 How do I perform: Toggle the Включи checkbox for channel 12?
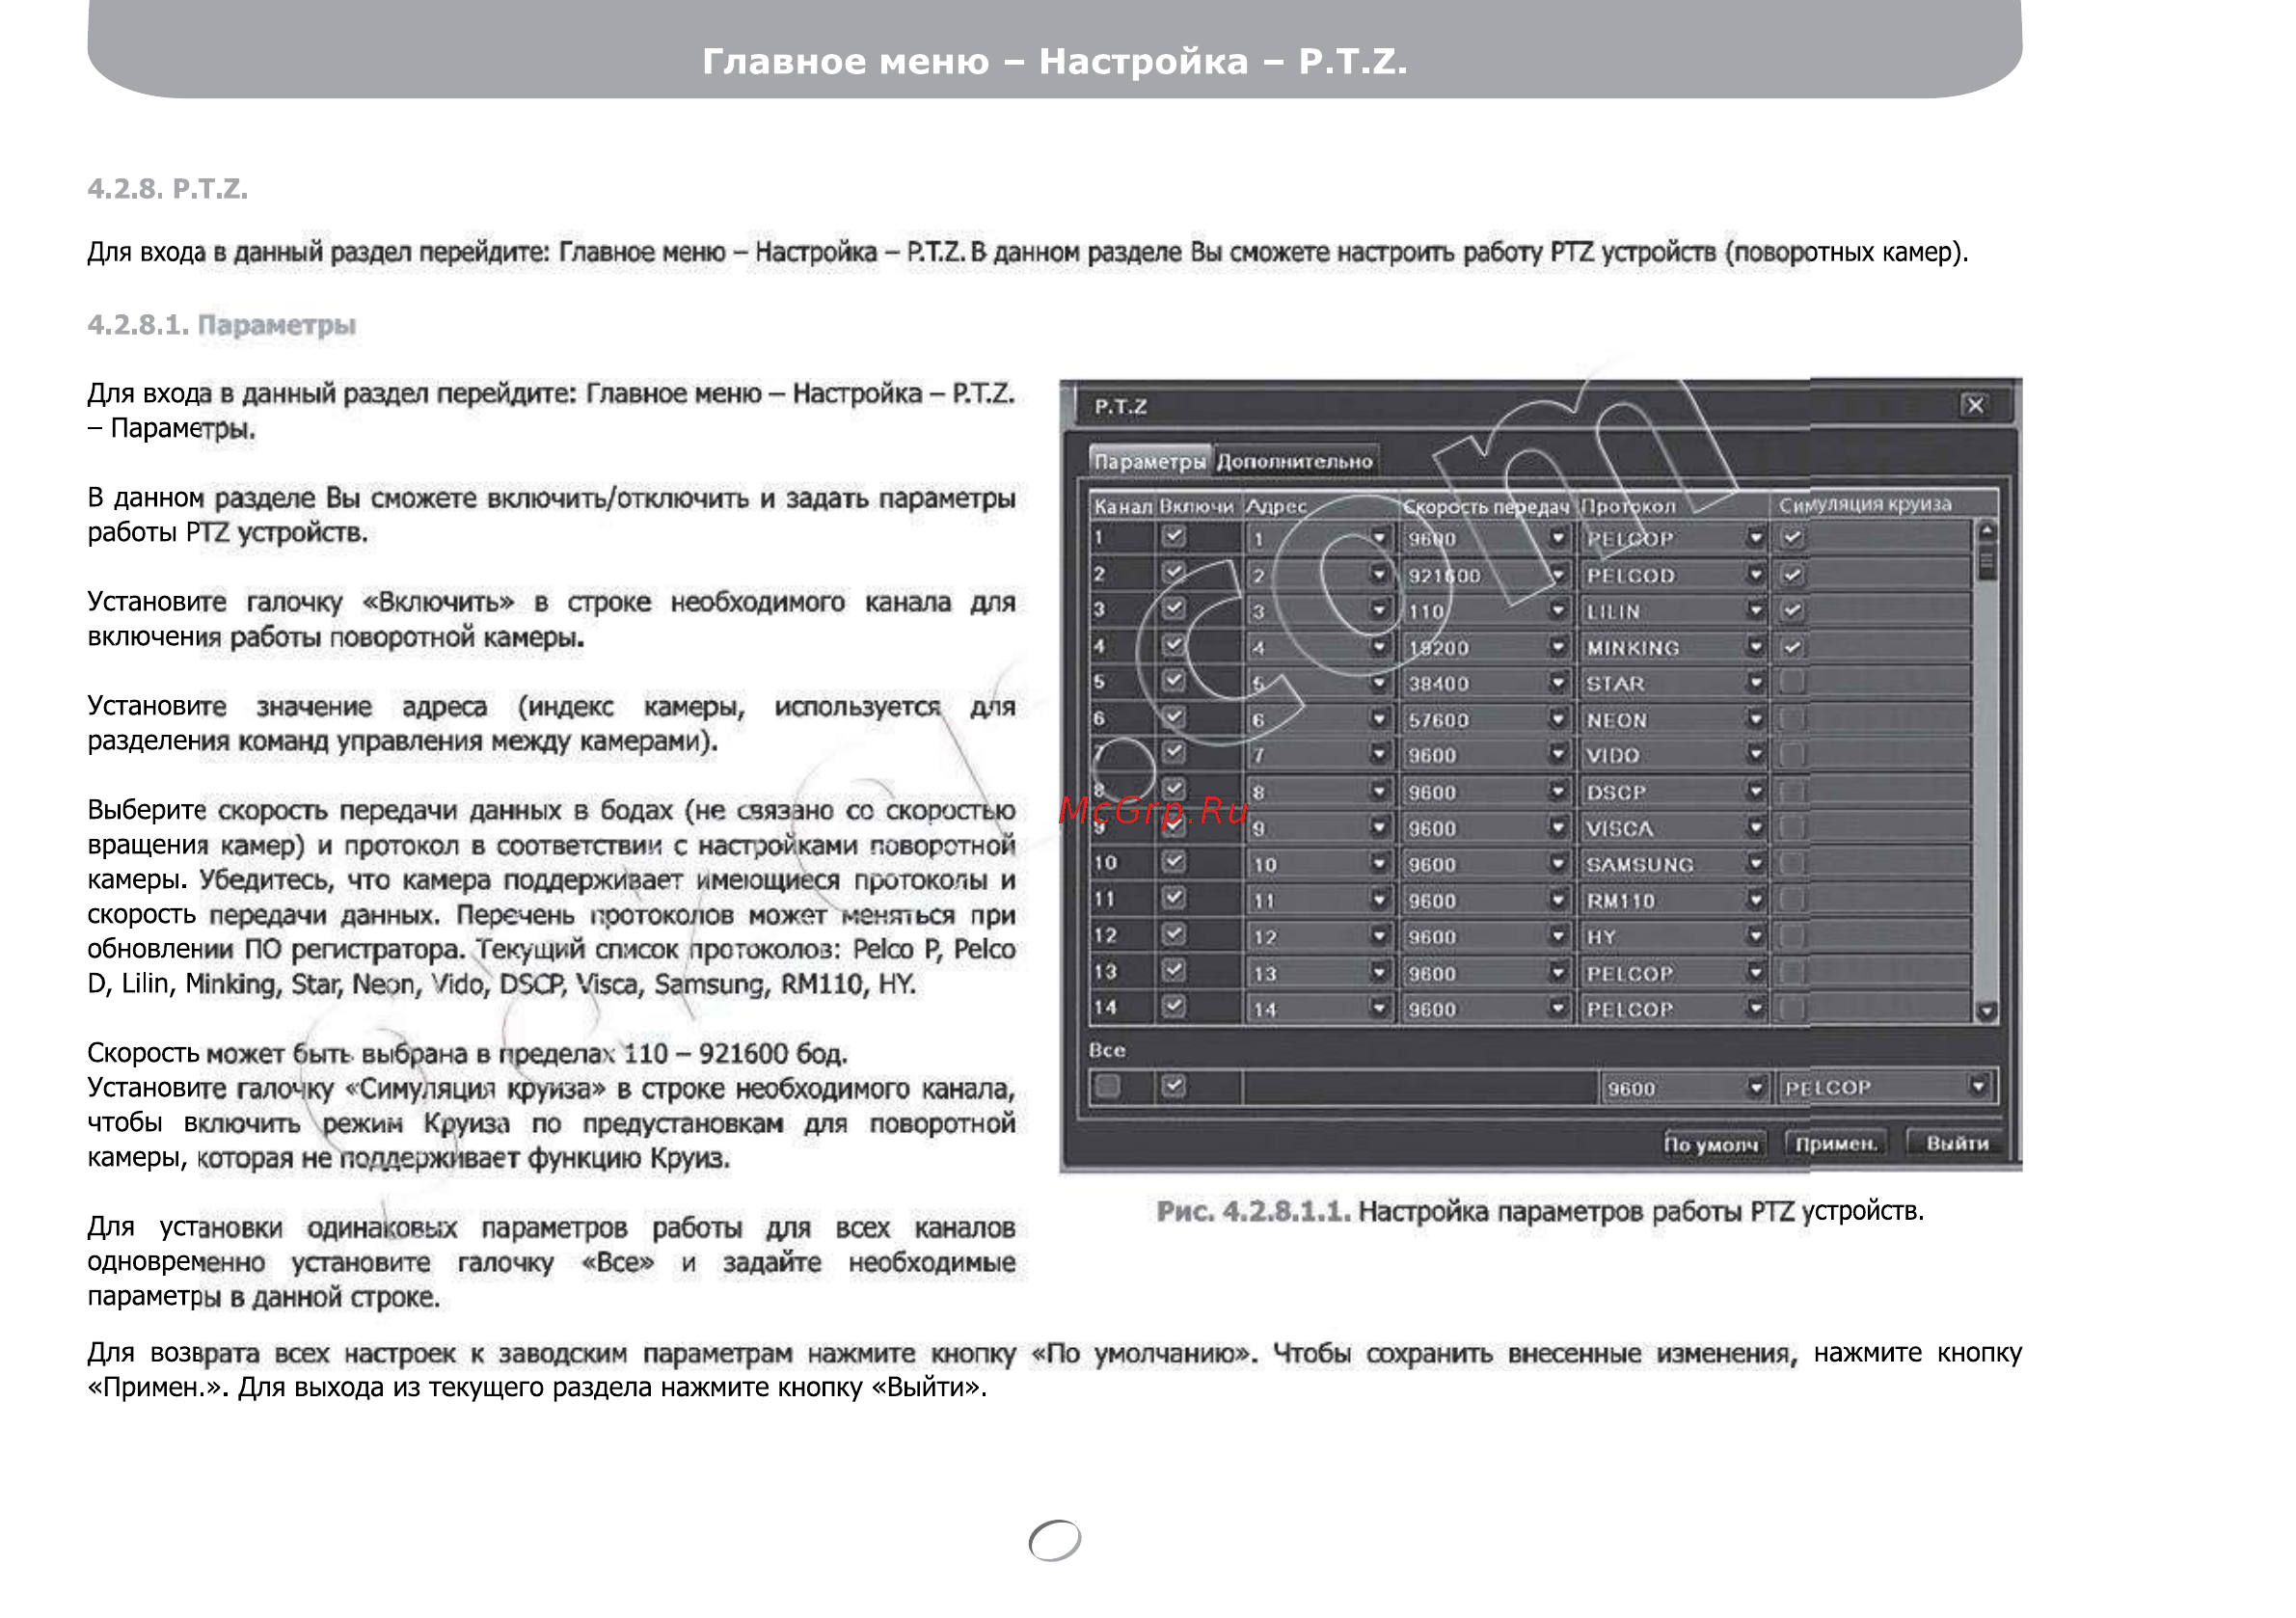coord(1174,935)
